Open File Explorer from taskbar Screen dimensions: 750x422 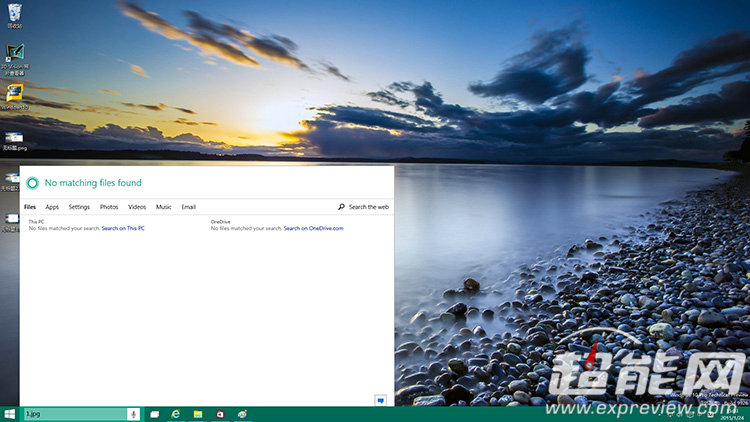tap(198, 413)
